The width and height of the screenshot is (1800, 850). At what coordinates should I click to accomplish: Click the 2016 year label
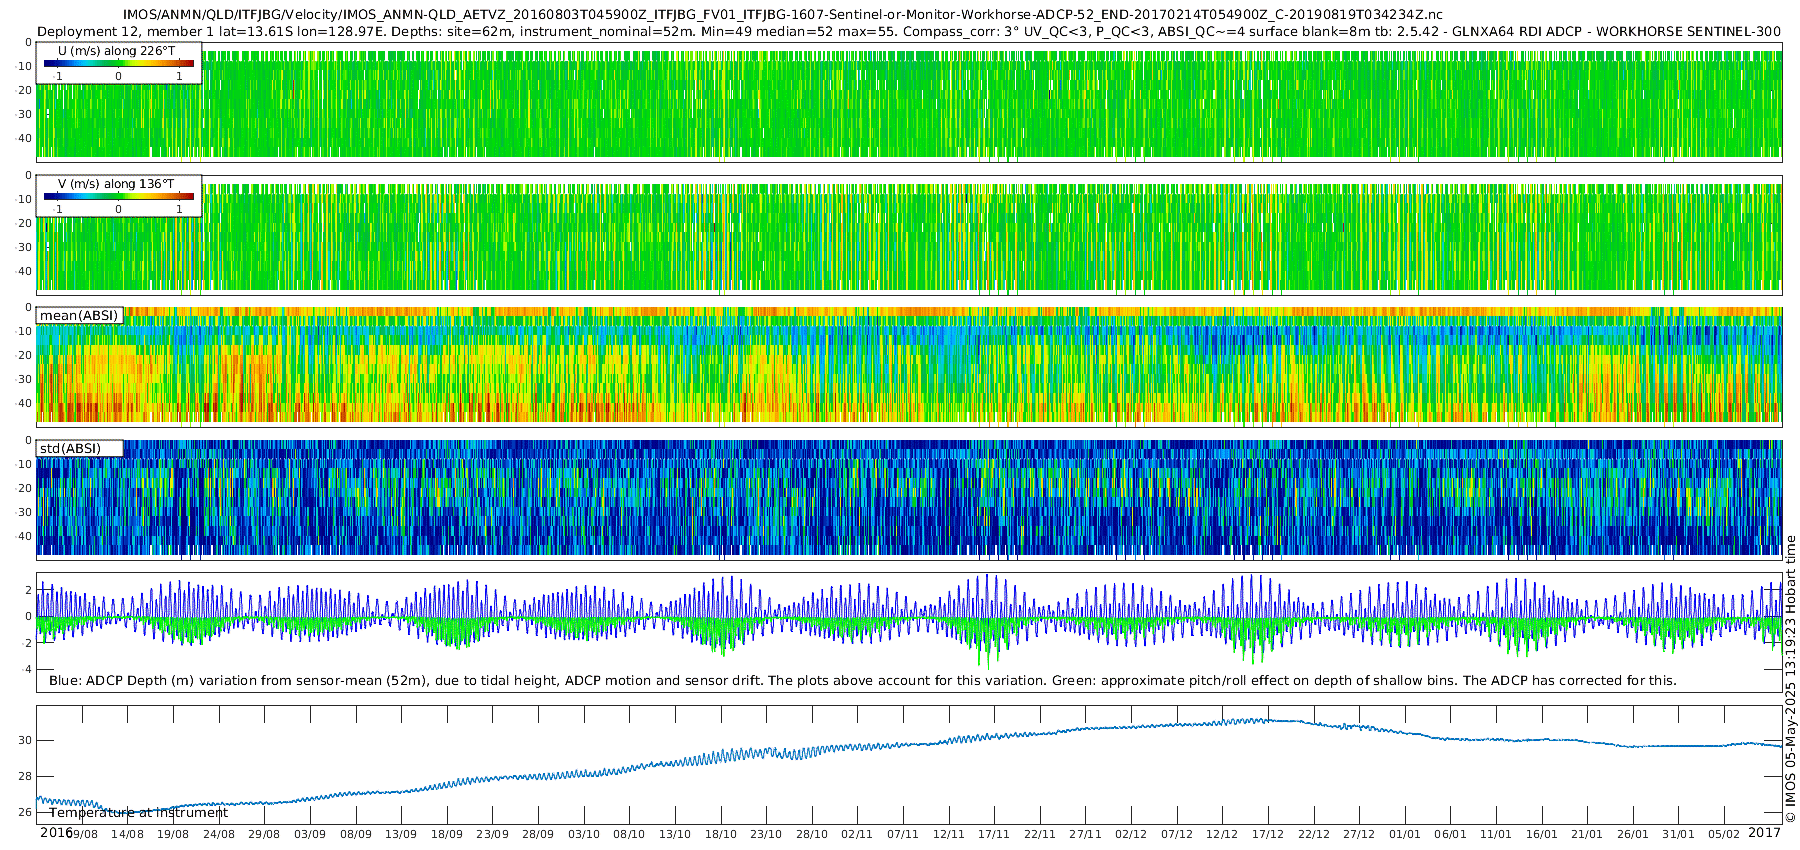(55, 833)
